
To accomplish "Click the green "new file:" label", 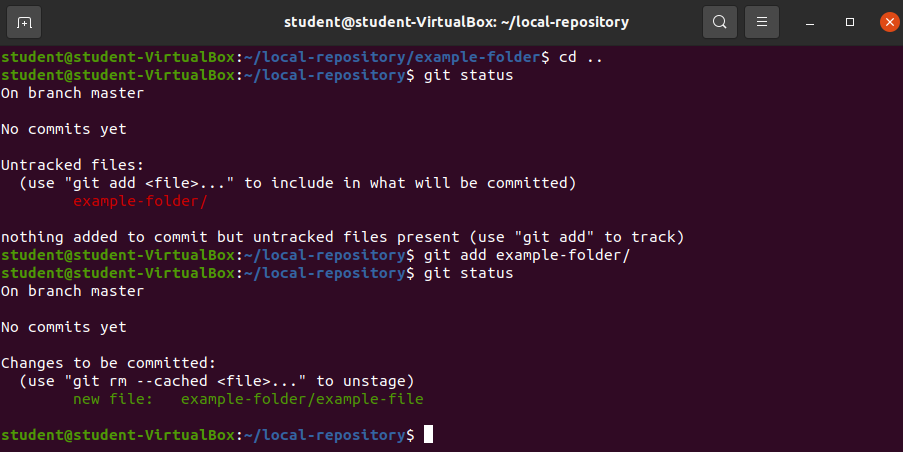I will coord(113,399).
